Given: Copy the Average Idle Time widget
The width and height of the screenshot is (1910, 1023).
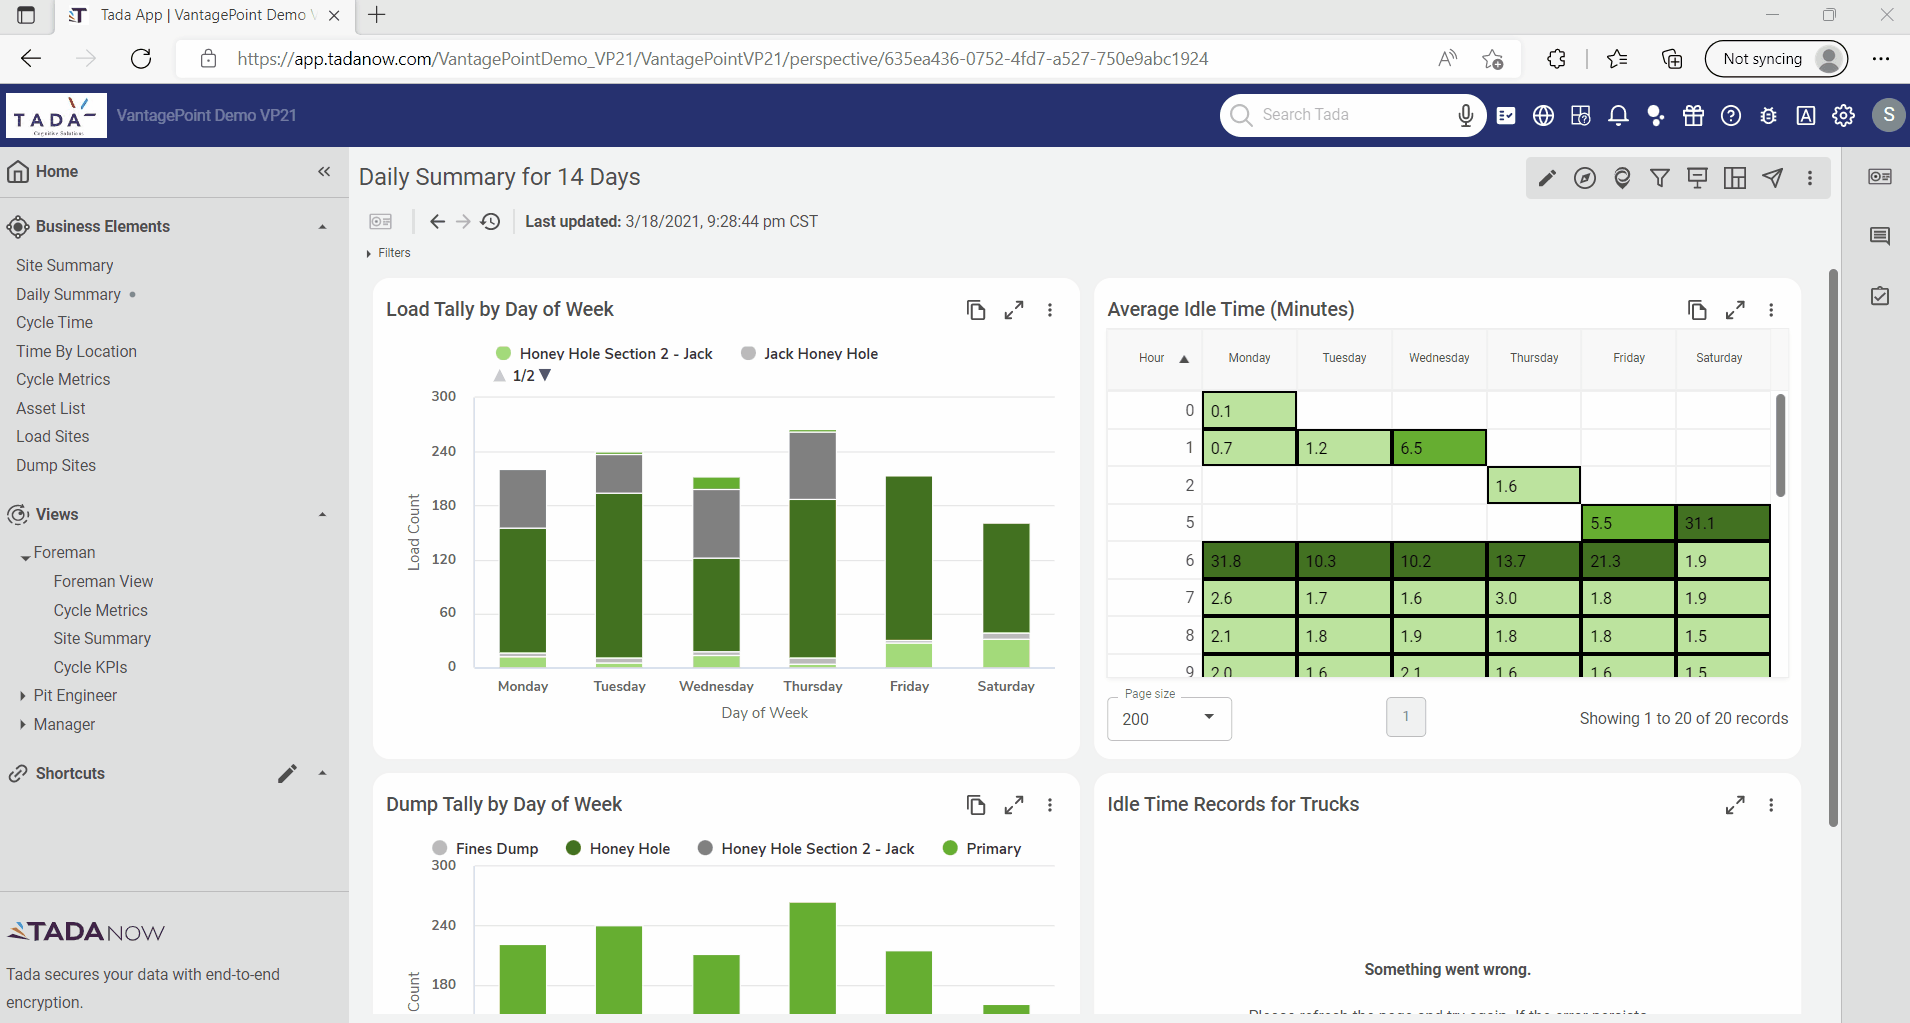Looking at the screenshot, I should tap(1697, 310).
